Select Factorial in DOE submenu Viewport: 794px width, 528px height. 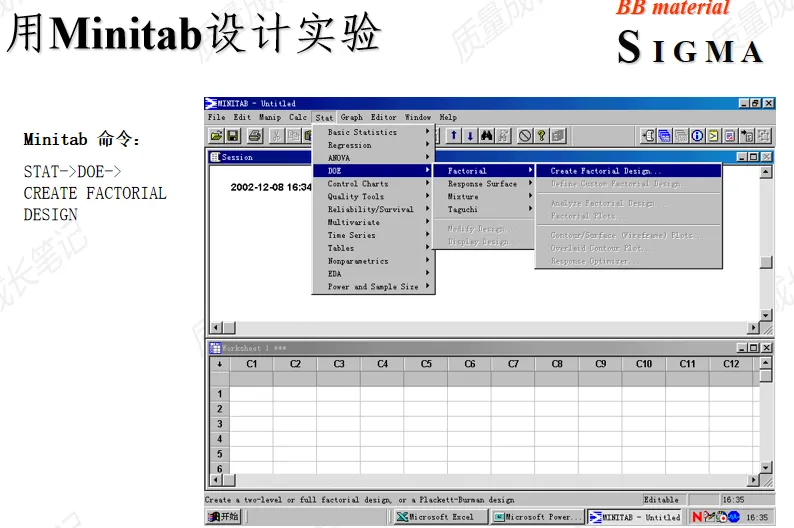coord(484,171)
